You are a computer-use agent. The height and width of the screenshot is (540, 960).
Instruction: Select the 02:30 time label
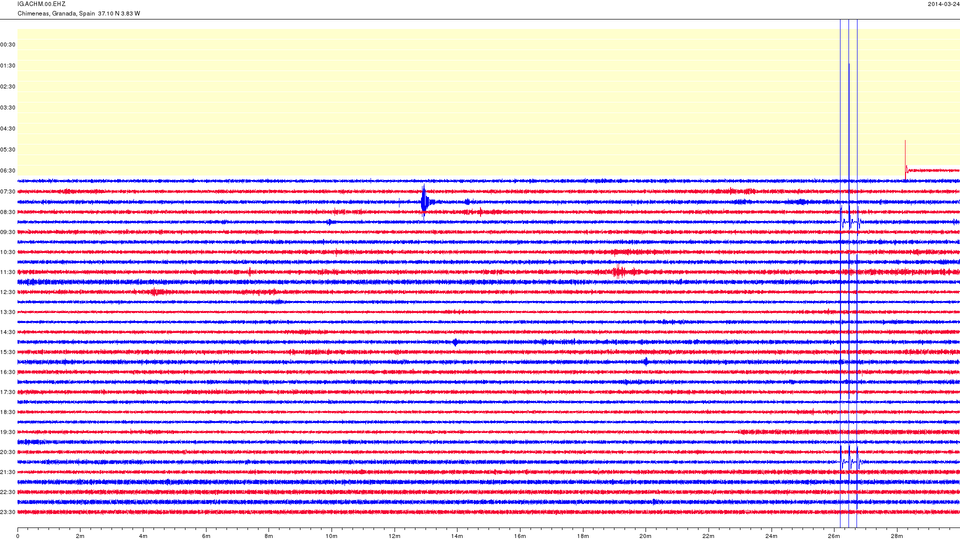click(8, 86)
